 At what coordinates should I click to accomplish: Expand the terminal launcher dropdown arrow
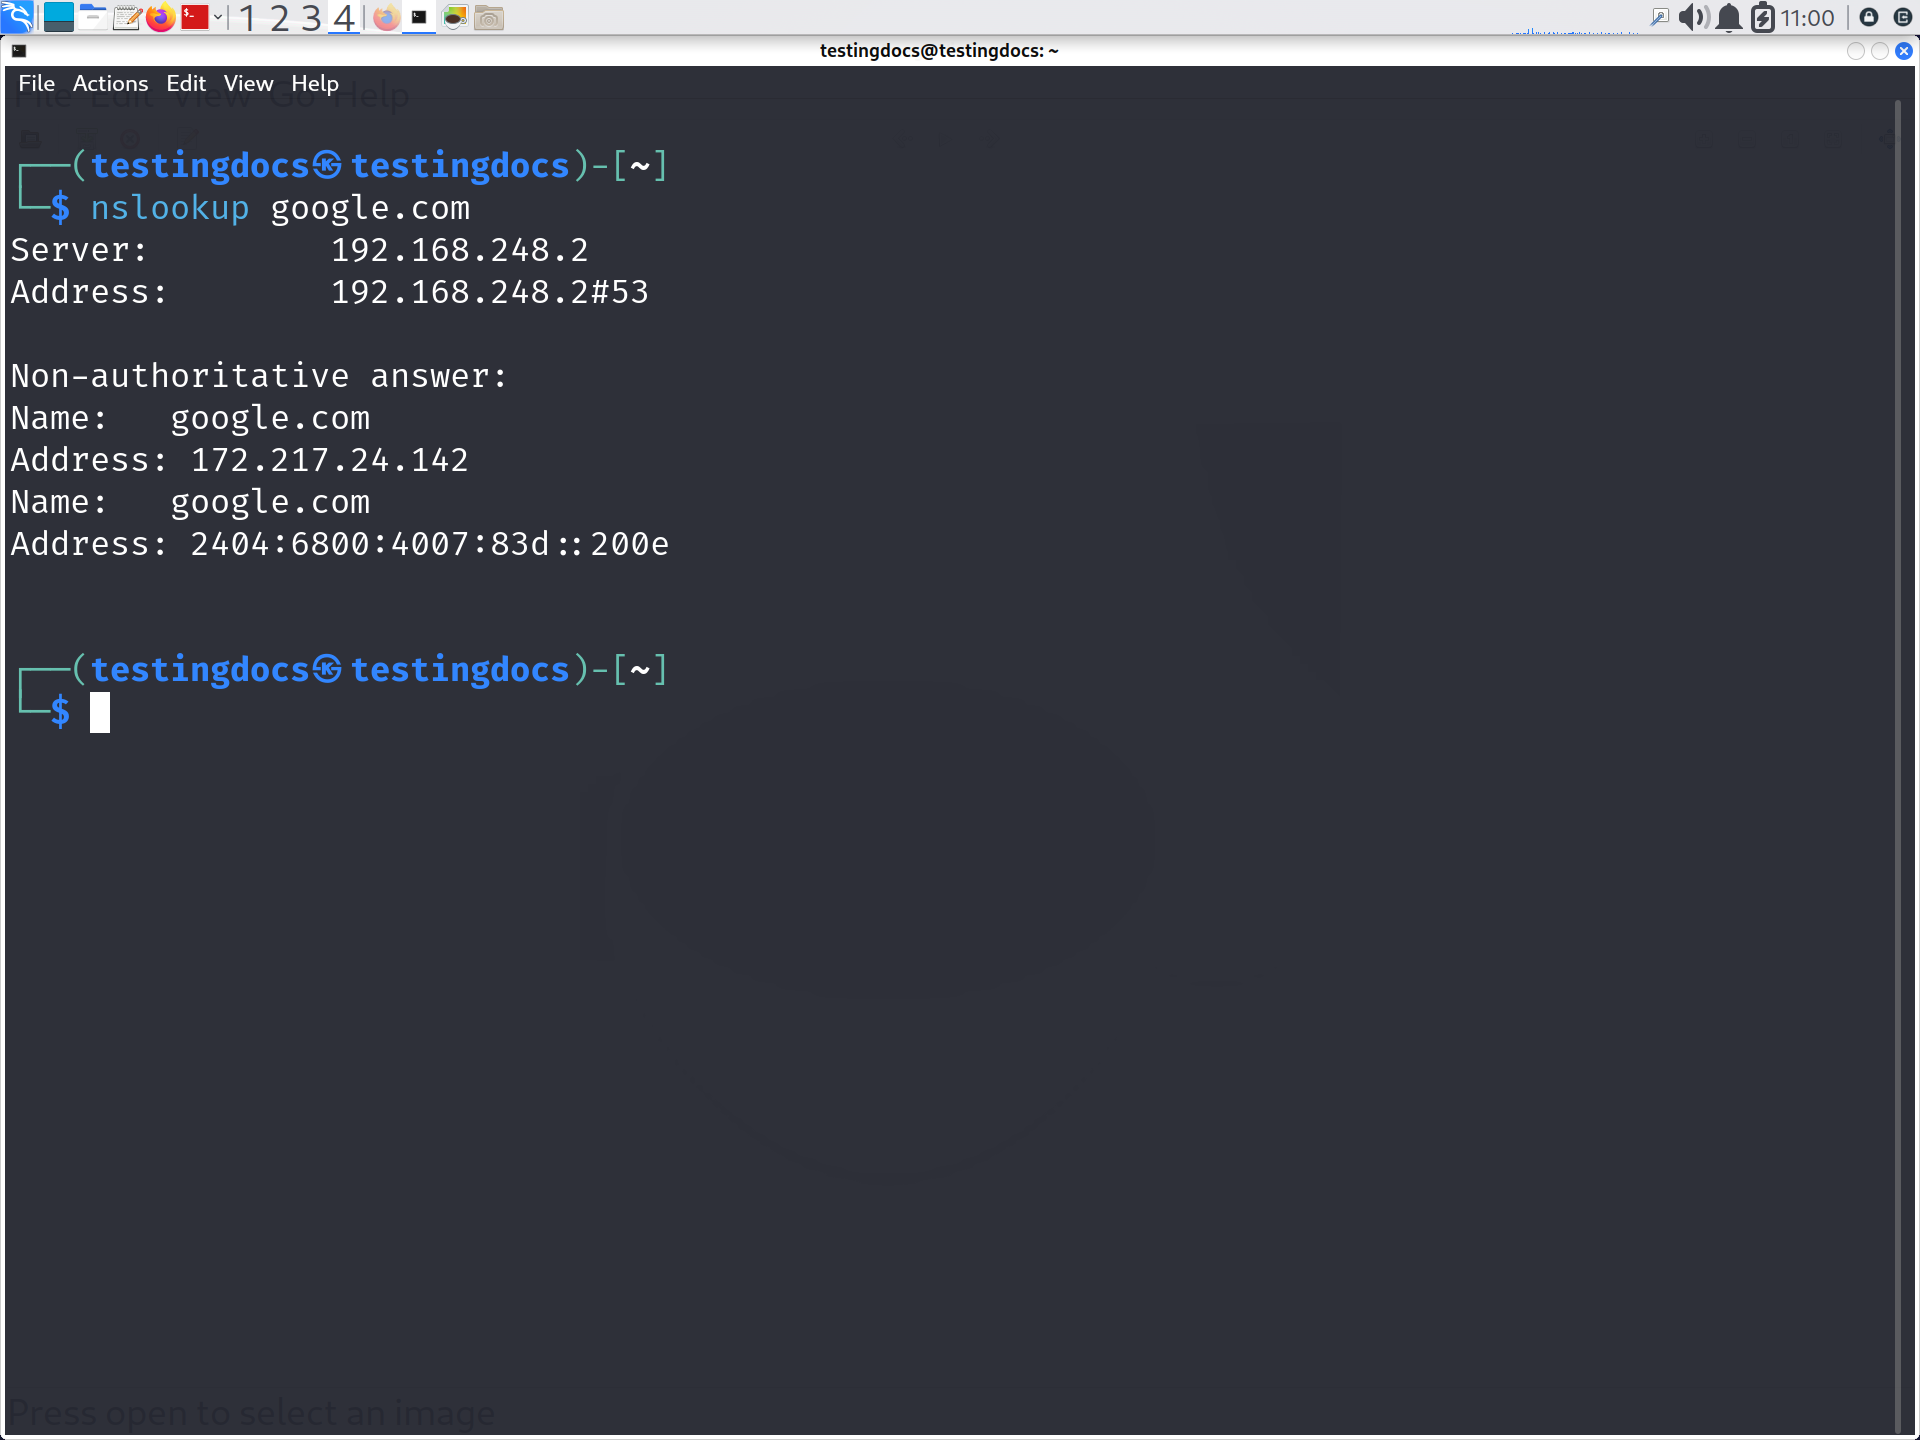(217, 17)
